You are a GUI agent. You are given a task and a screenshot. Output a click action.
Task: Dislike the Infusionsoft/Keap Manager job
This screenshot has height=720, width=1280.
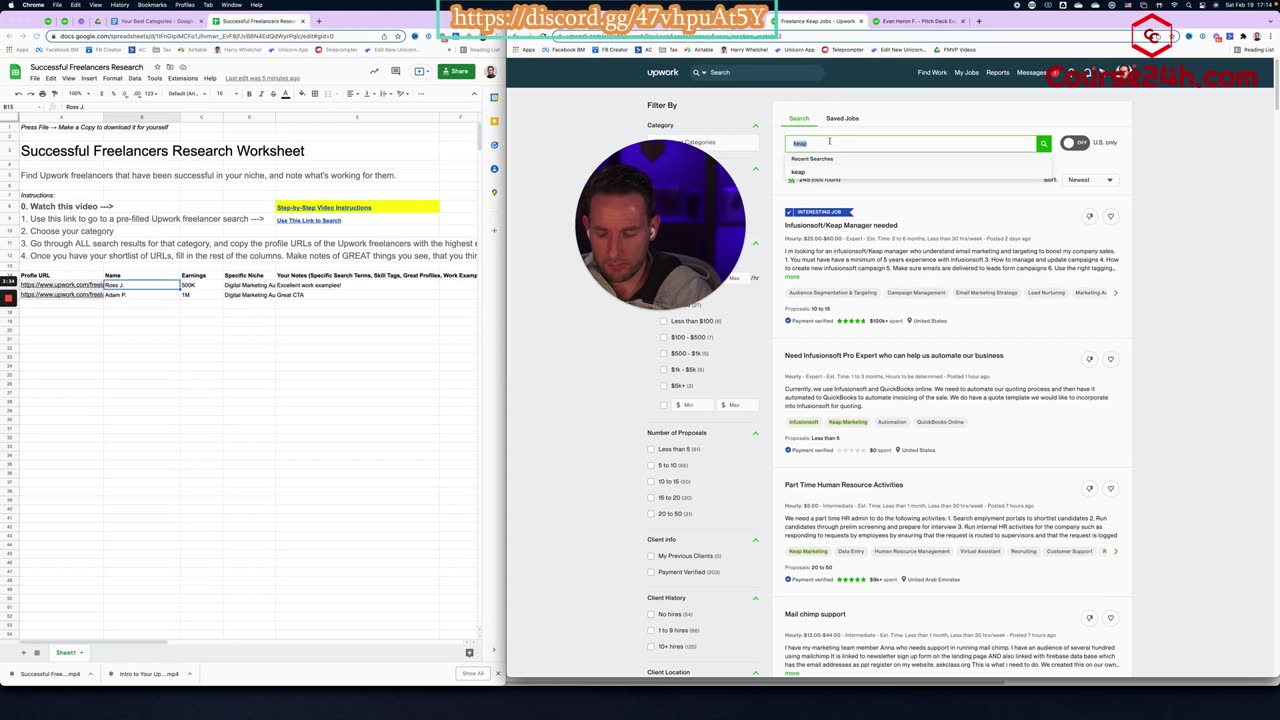[x=1089, y=216]
